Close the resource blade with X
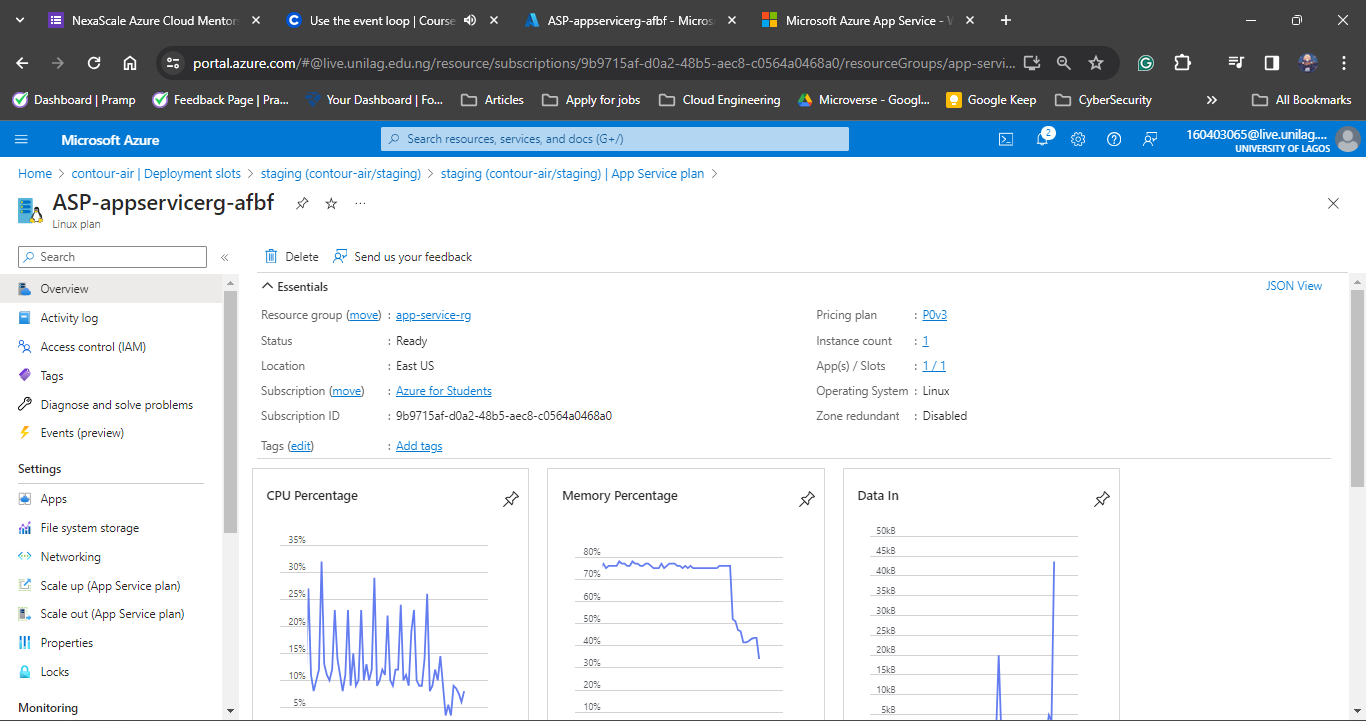1366x721 pixels. click(x=1333, y=203)
